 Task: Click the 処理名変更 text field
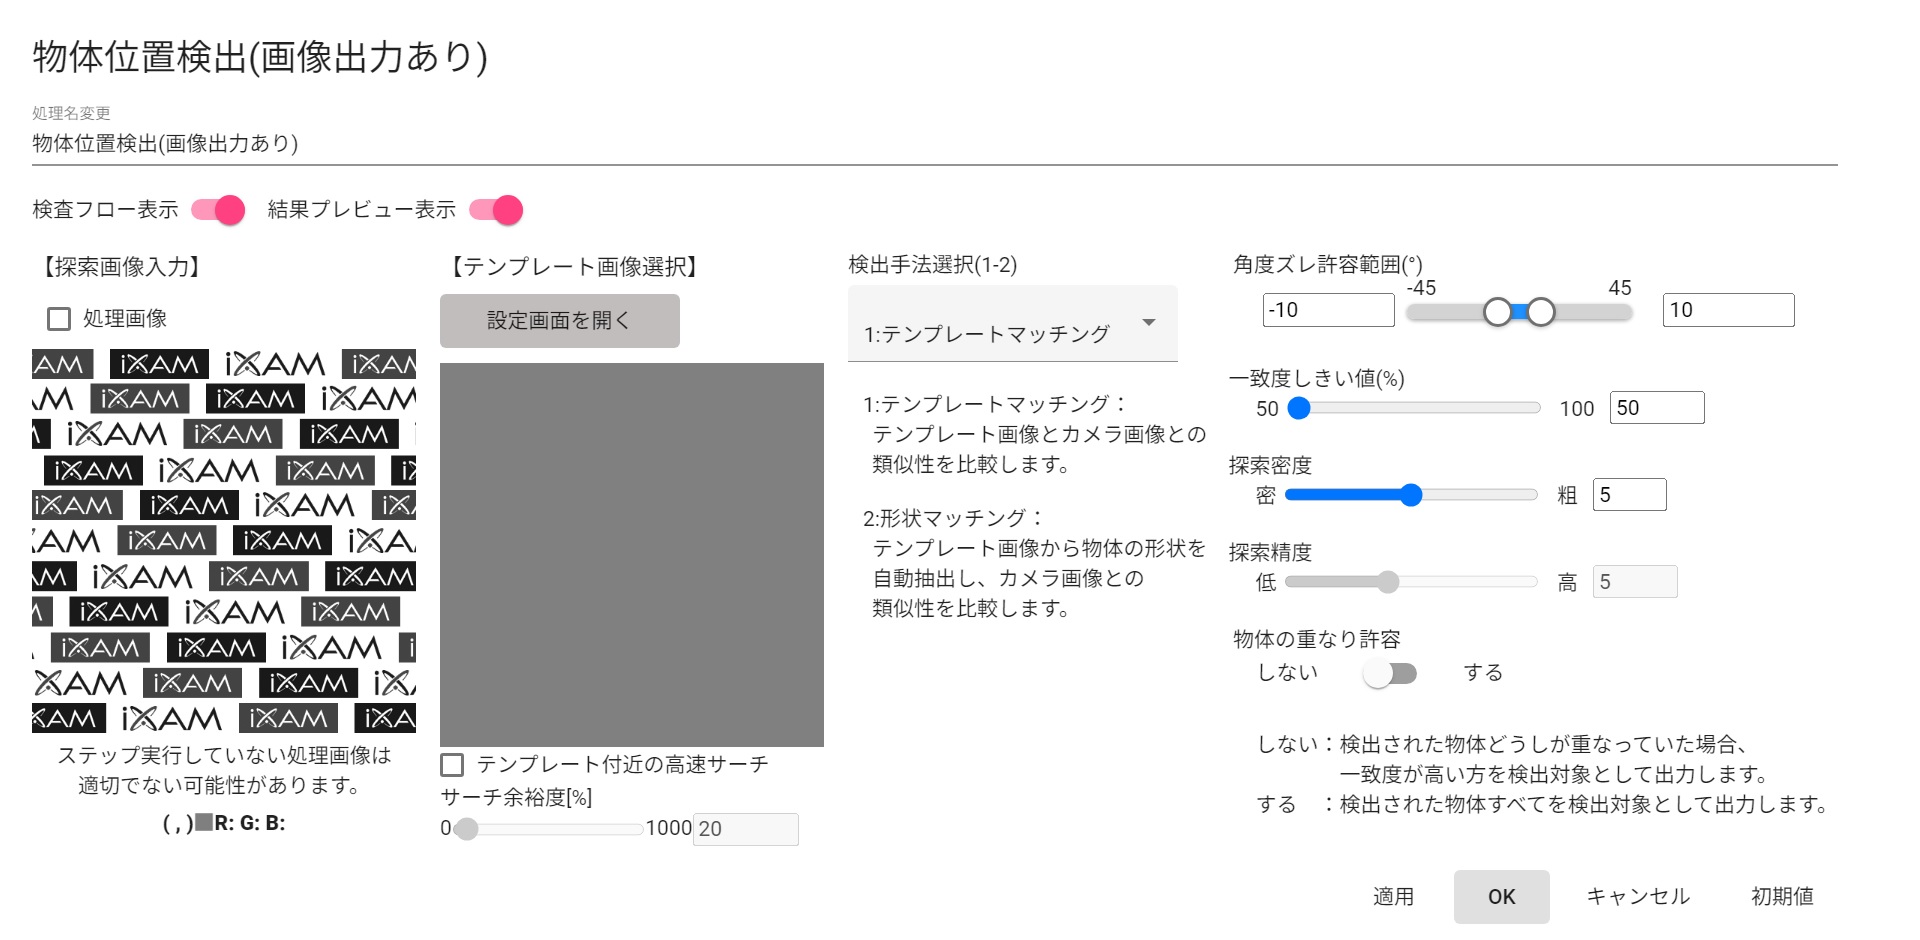click(x=934, y=144)
